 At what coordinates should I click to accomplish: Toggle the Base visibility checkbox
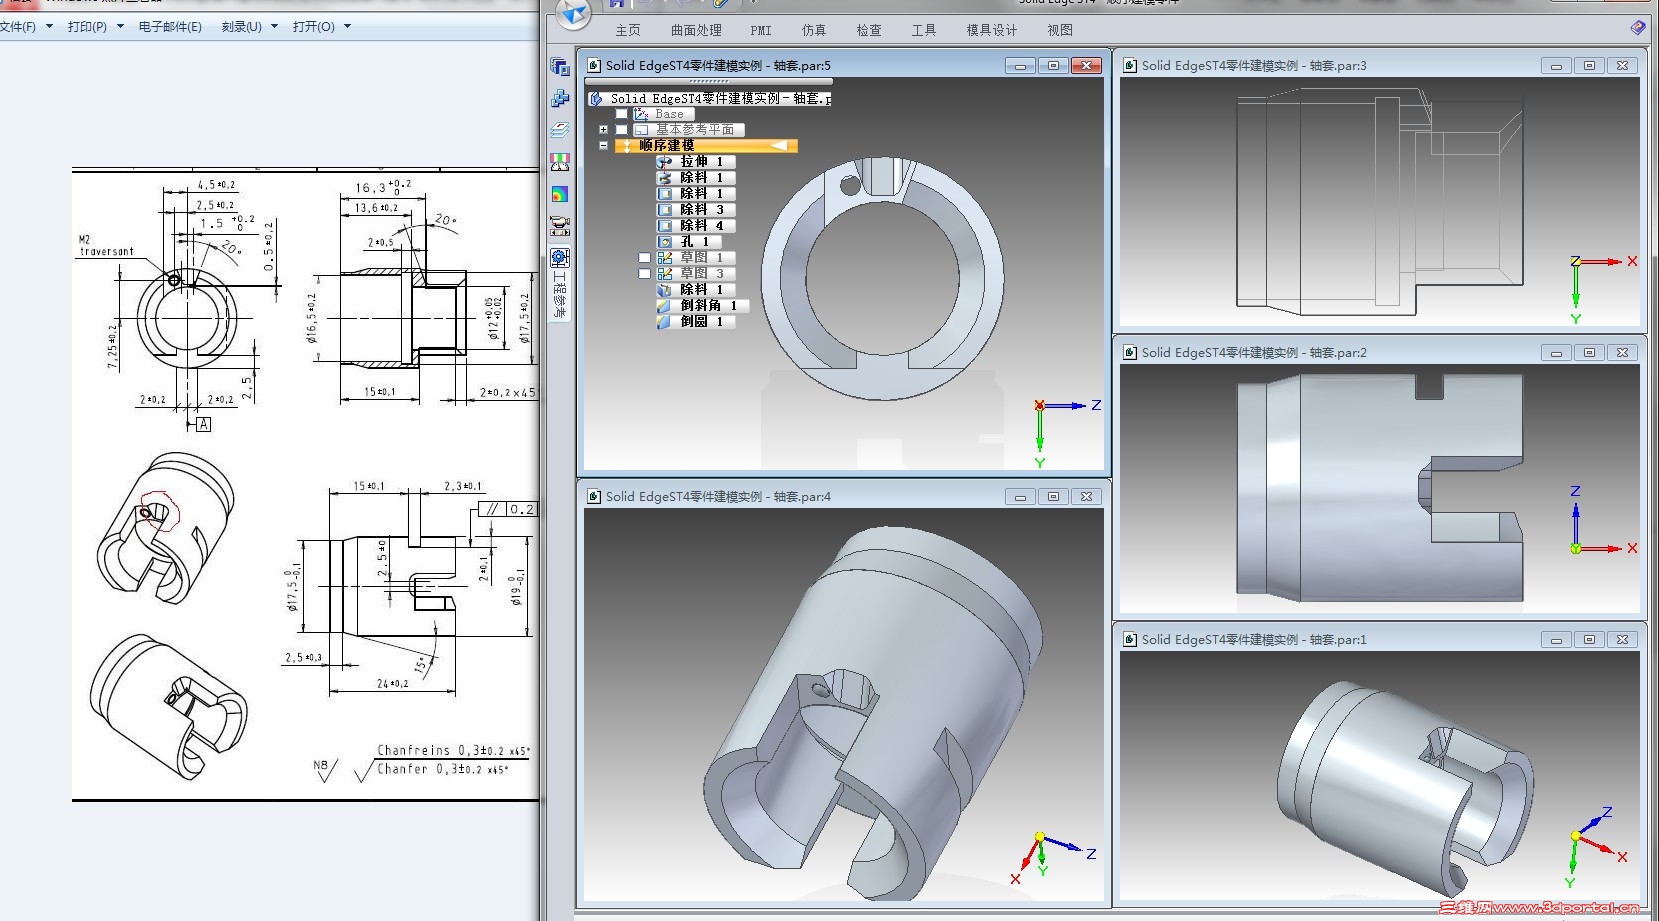tap(621, 114)
